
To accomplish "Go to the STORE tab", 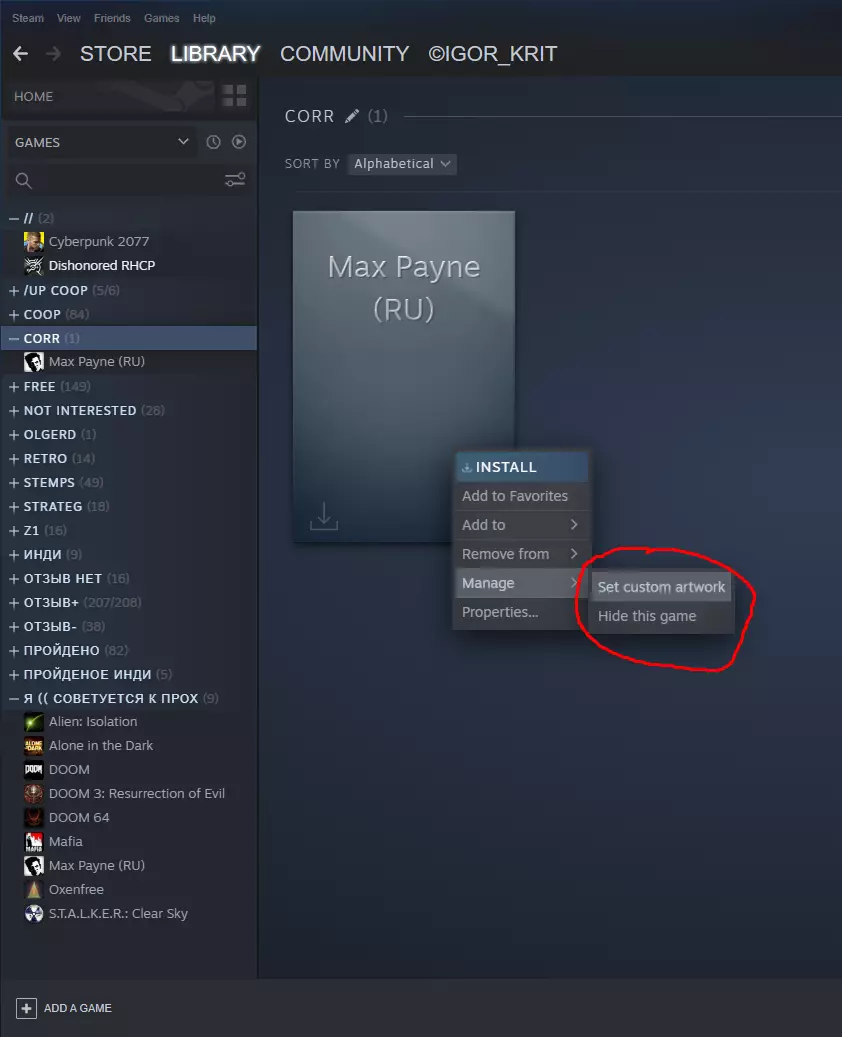I will pos(116,54).
